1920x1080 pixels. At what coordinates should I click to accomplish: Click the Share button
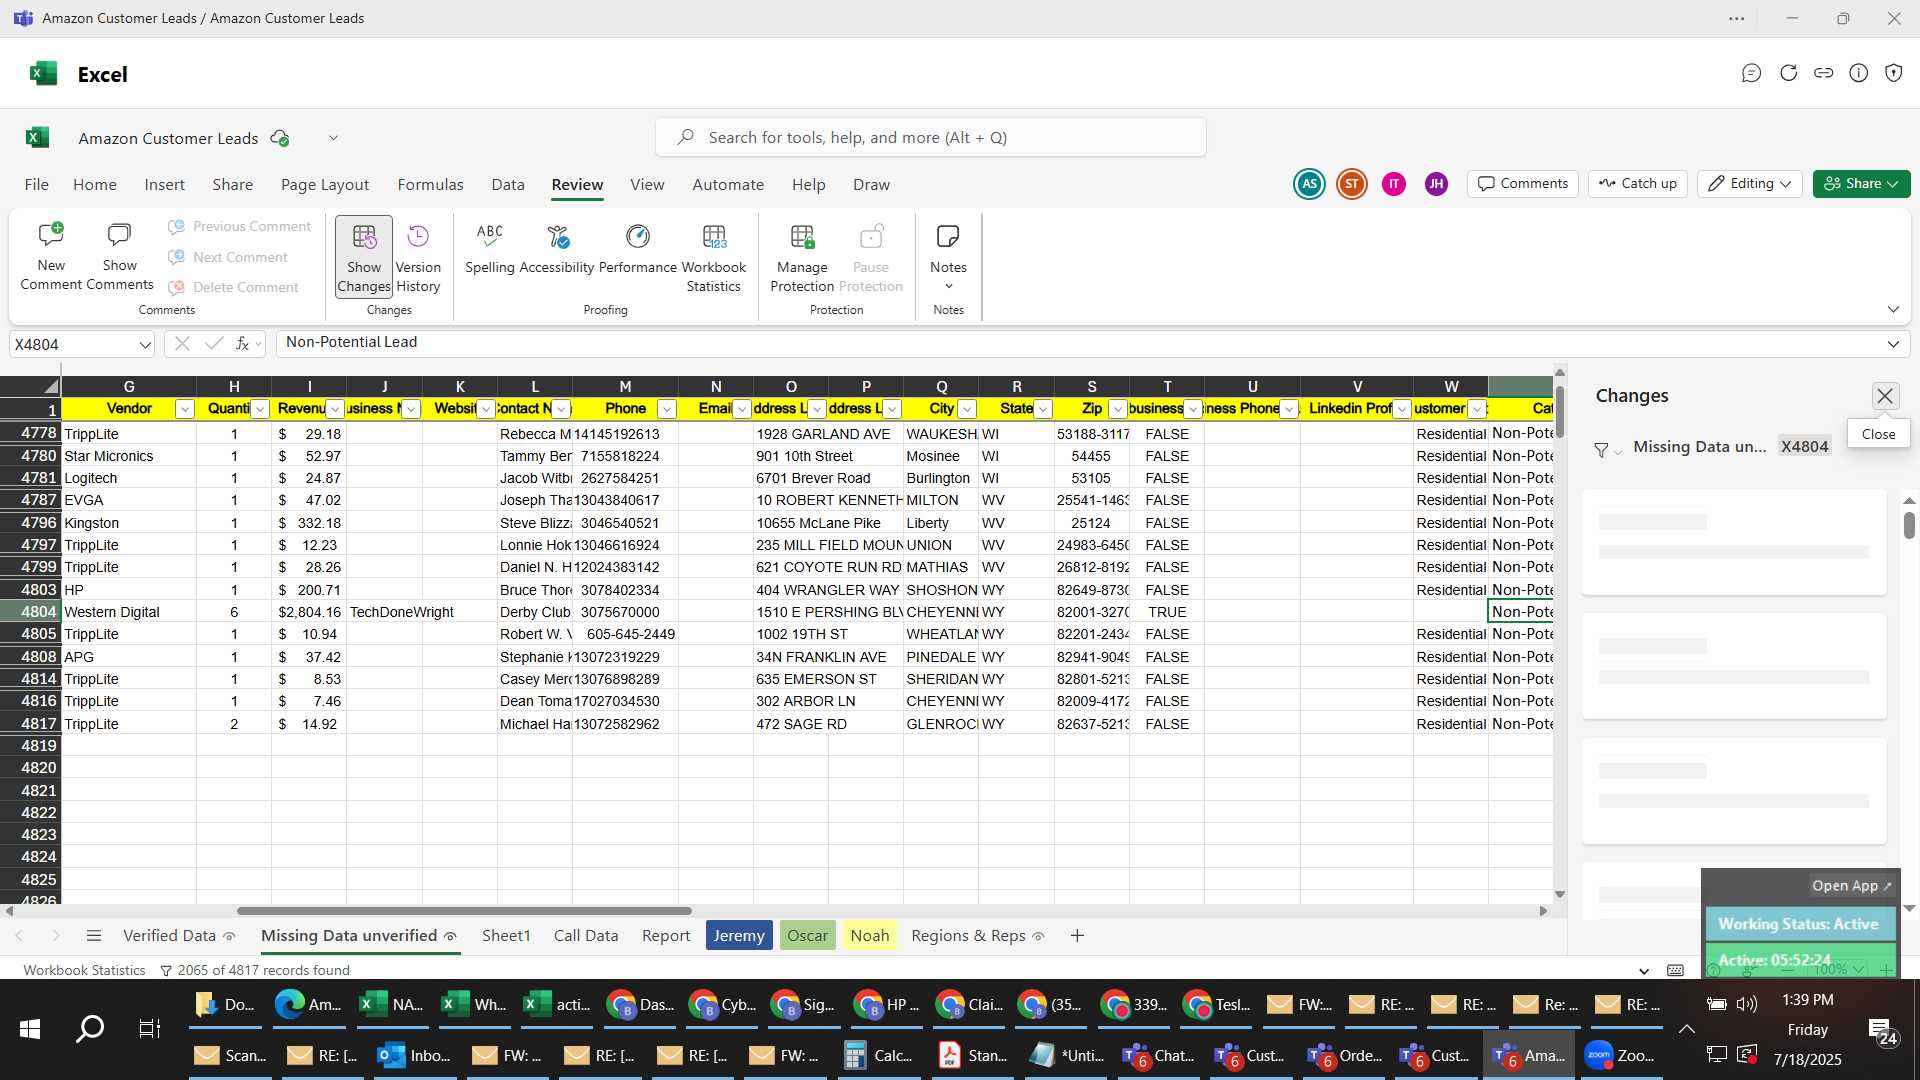click(1861, 184)
